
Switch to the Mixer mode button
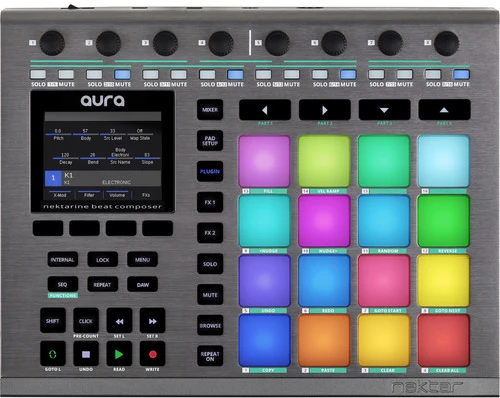(210, 110)
